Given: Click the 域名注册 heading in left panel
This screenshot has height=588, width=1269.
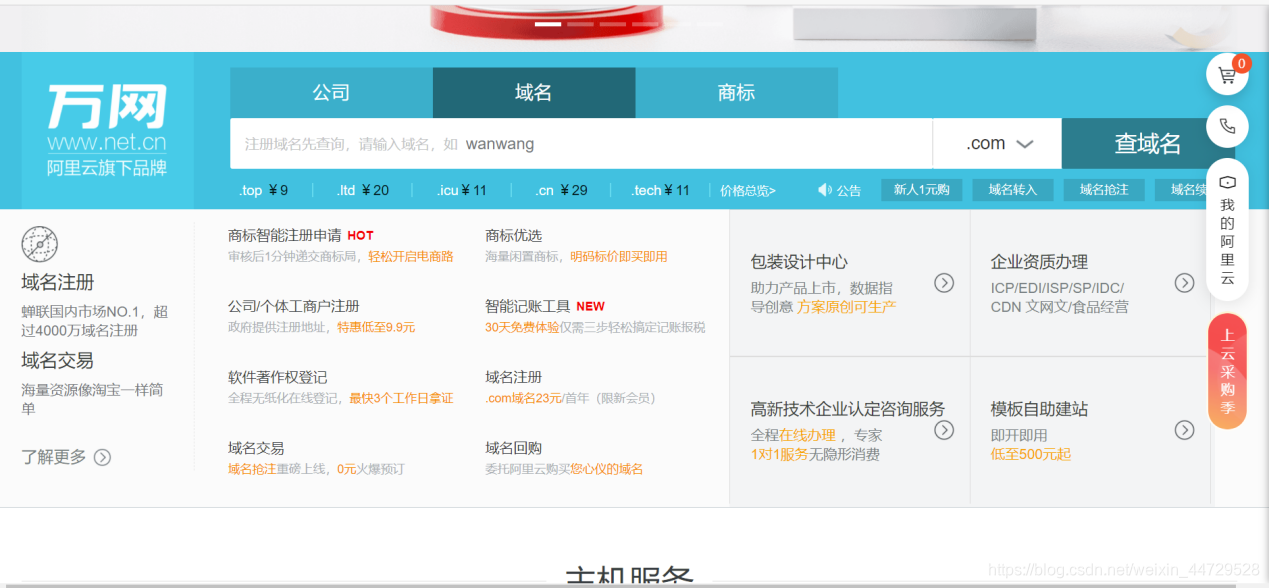Looking at the screenshot, I should point(58,282).
